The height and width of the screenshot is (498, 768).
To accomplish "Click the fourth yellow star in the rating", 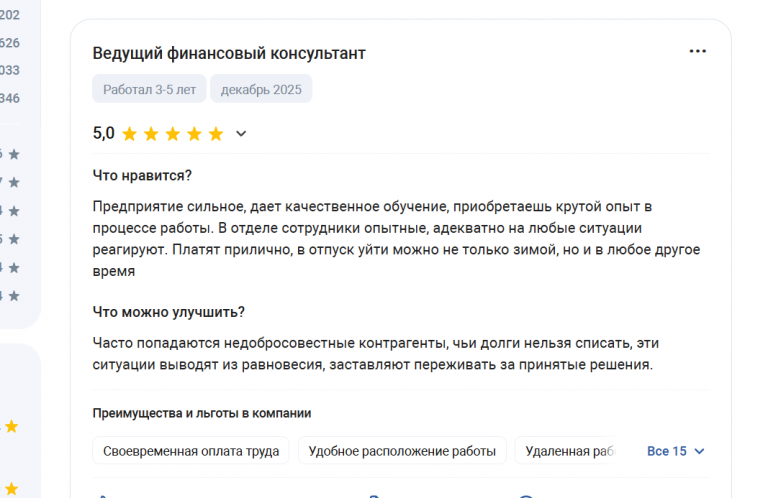I will 195,133.
